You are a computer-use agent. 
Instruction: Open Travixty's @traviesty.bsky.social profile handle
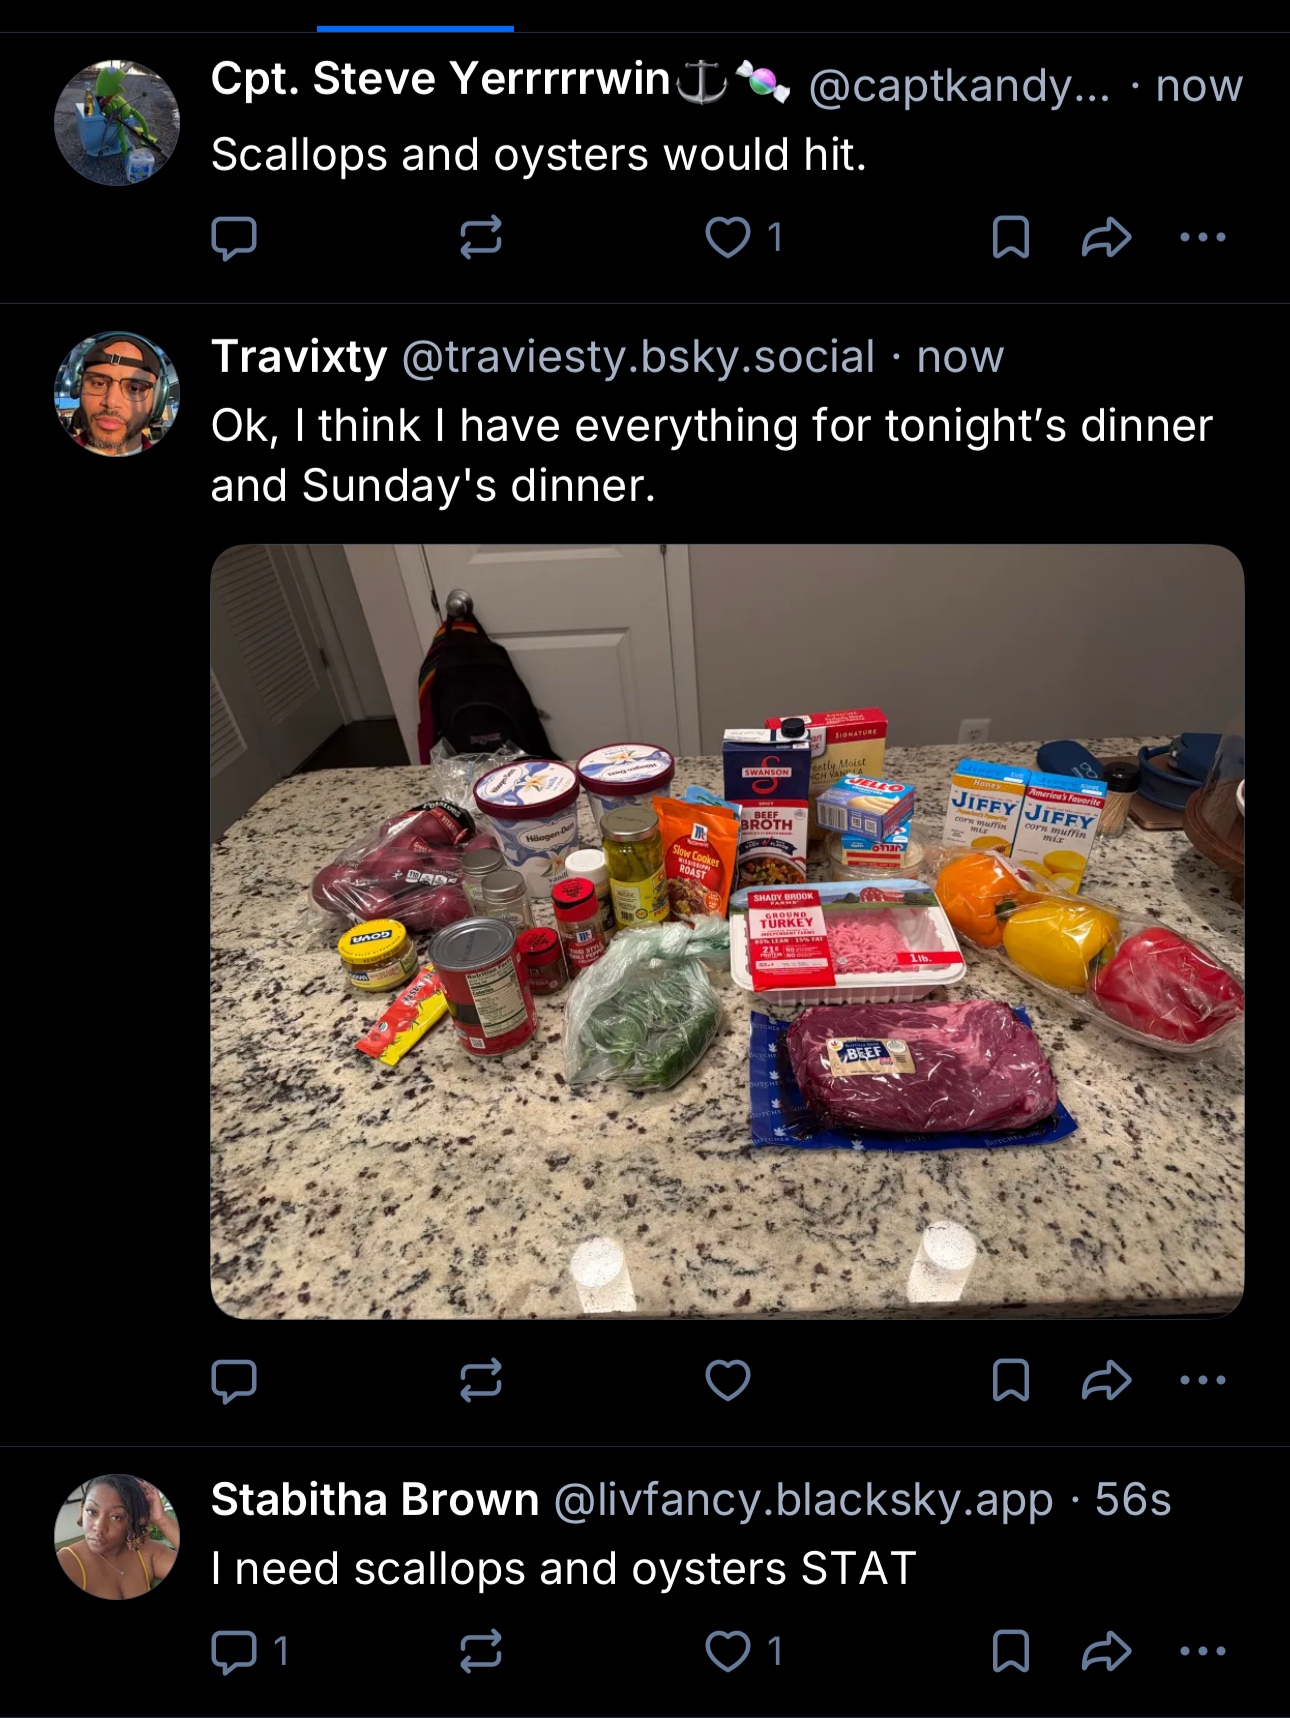coord(638,357)
